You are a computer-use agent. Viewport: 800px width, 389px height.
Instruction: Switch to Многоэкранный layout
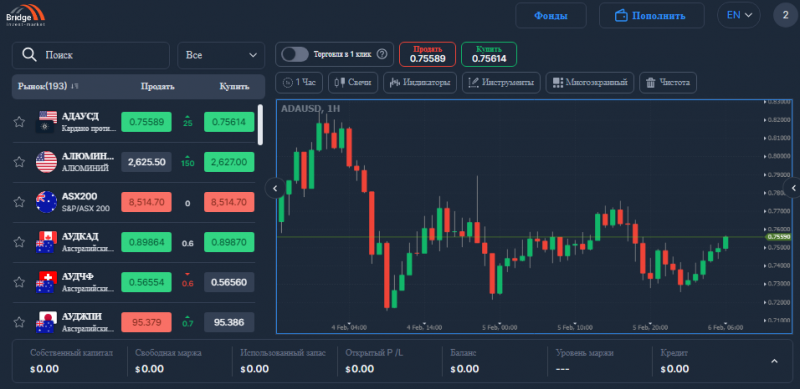click(590, 82)
